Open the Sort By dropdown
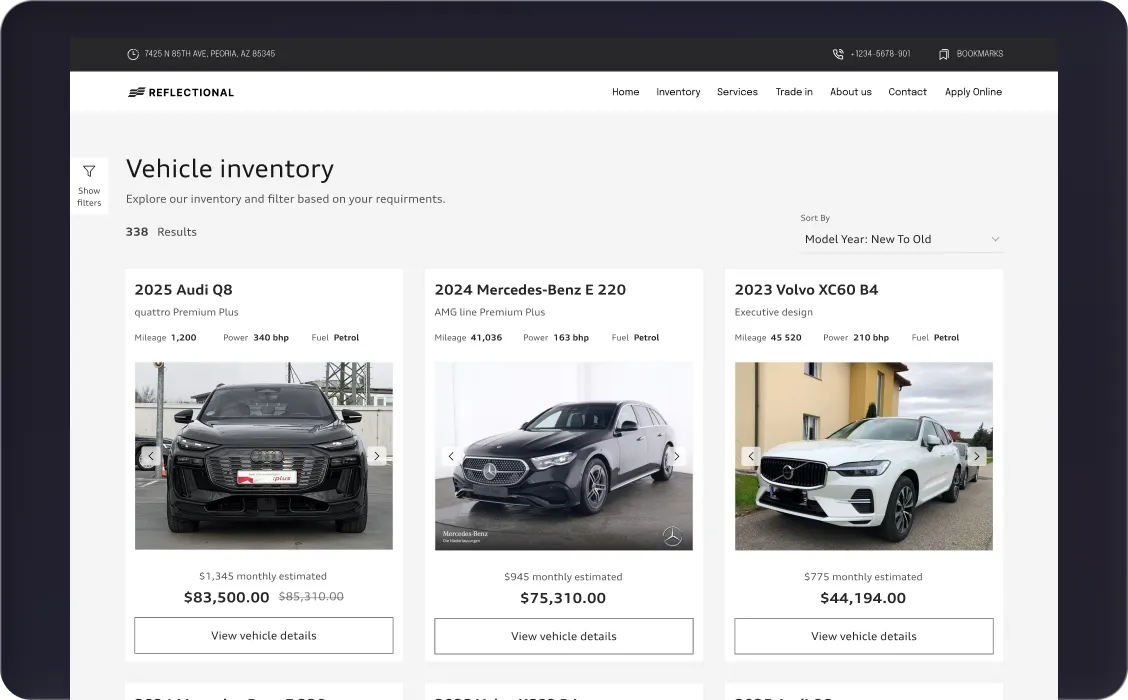The image size is (1128, 700). pos(901,239)
